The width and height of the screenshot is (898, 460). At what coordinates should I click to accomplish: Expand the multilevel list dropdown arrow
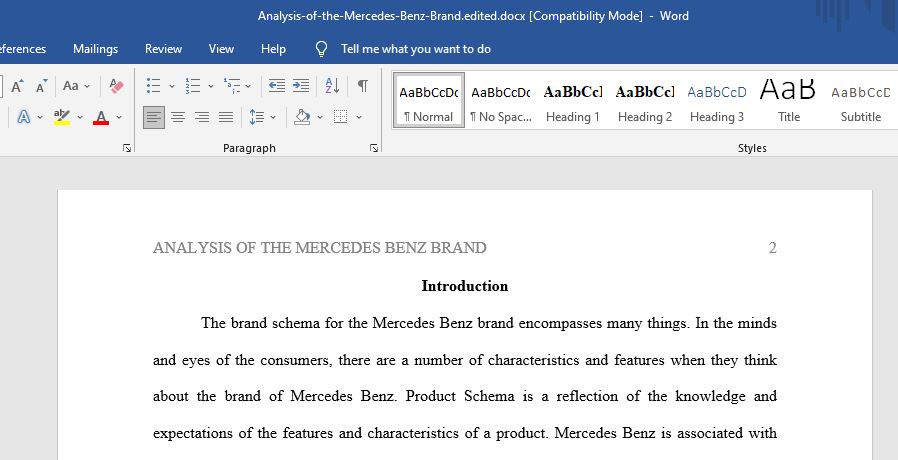[x=248, y=86]
